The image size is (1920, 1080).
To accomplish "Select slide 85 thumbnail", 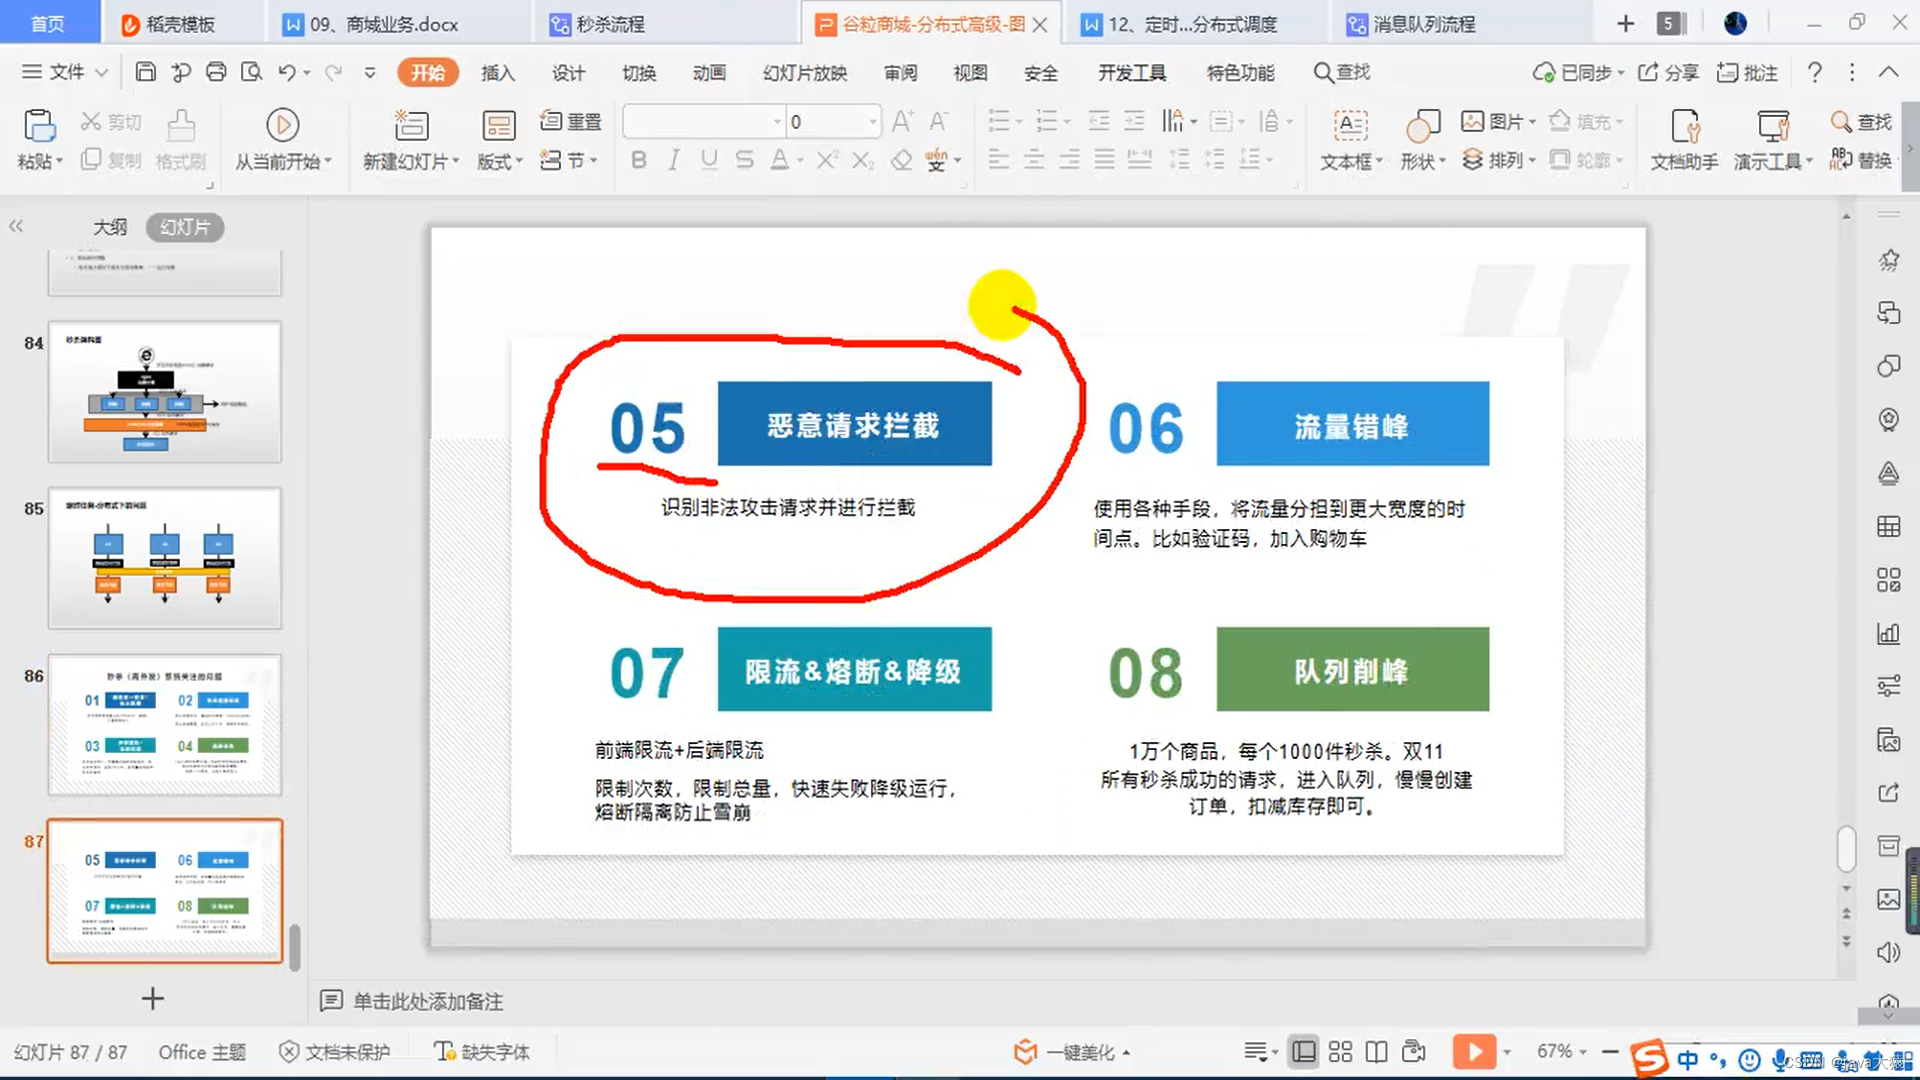I will coord(165,558).
